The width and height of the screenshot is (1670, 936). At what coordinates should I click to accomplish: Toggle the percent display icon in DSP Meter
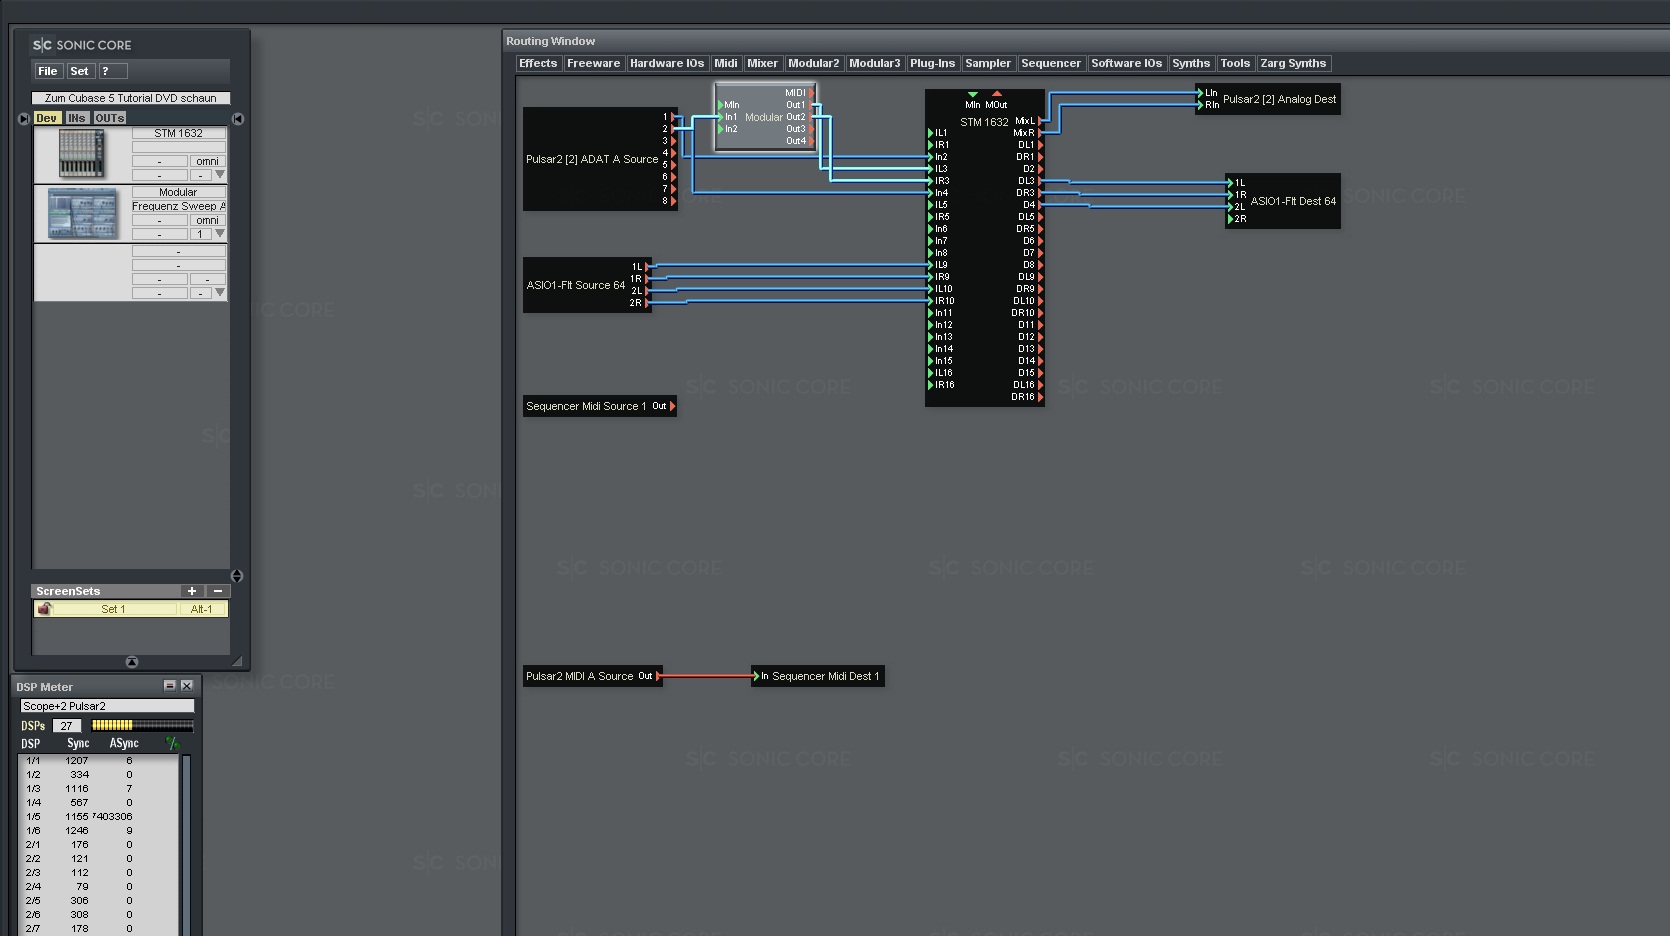point(173,743)
